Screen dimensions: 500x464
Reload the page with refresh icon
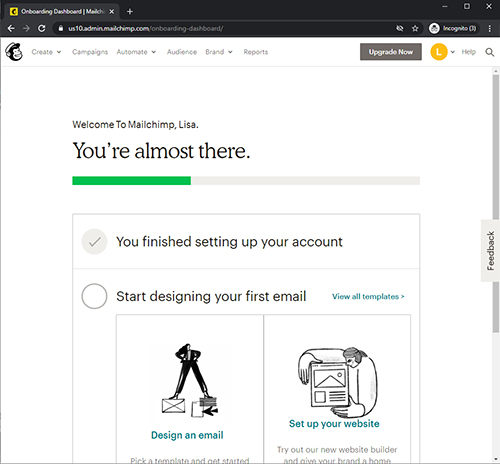(x=41, y=28)
